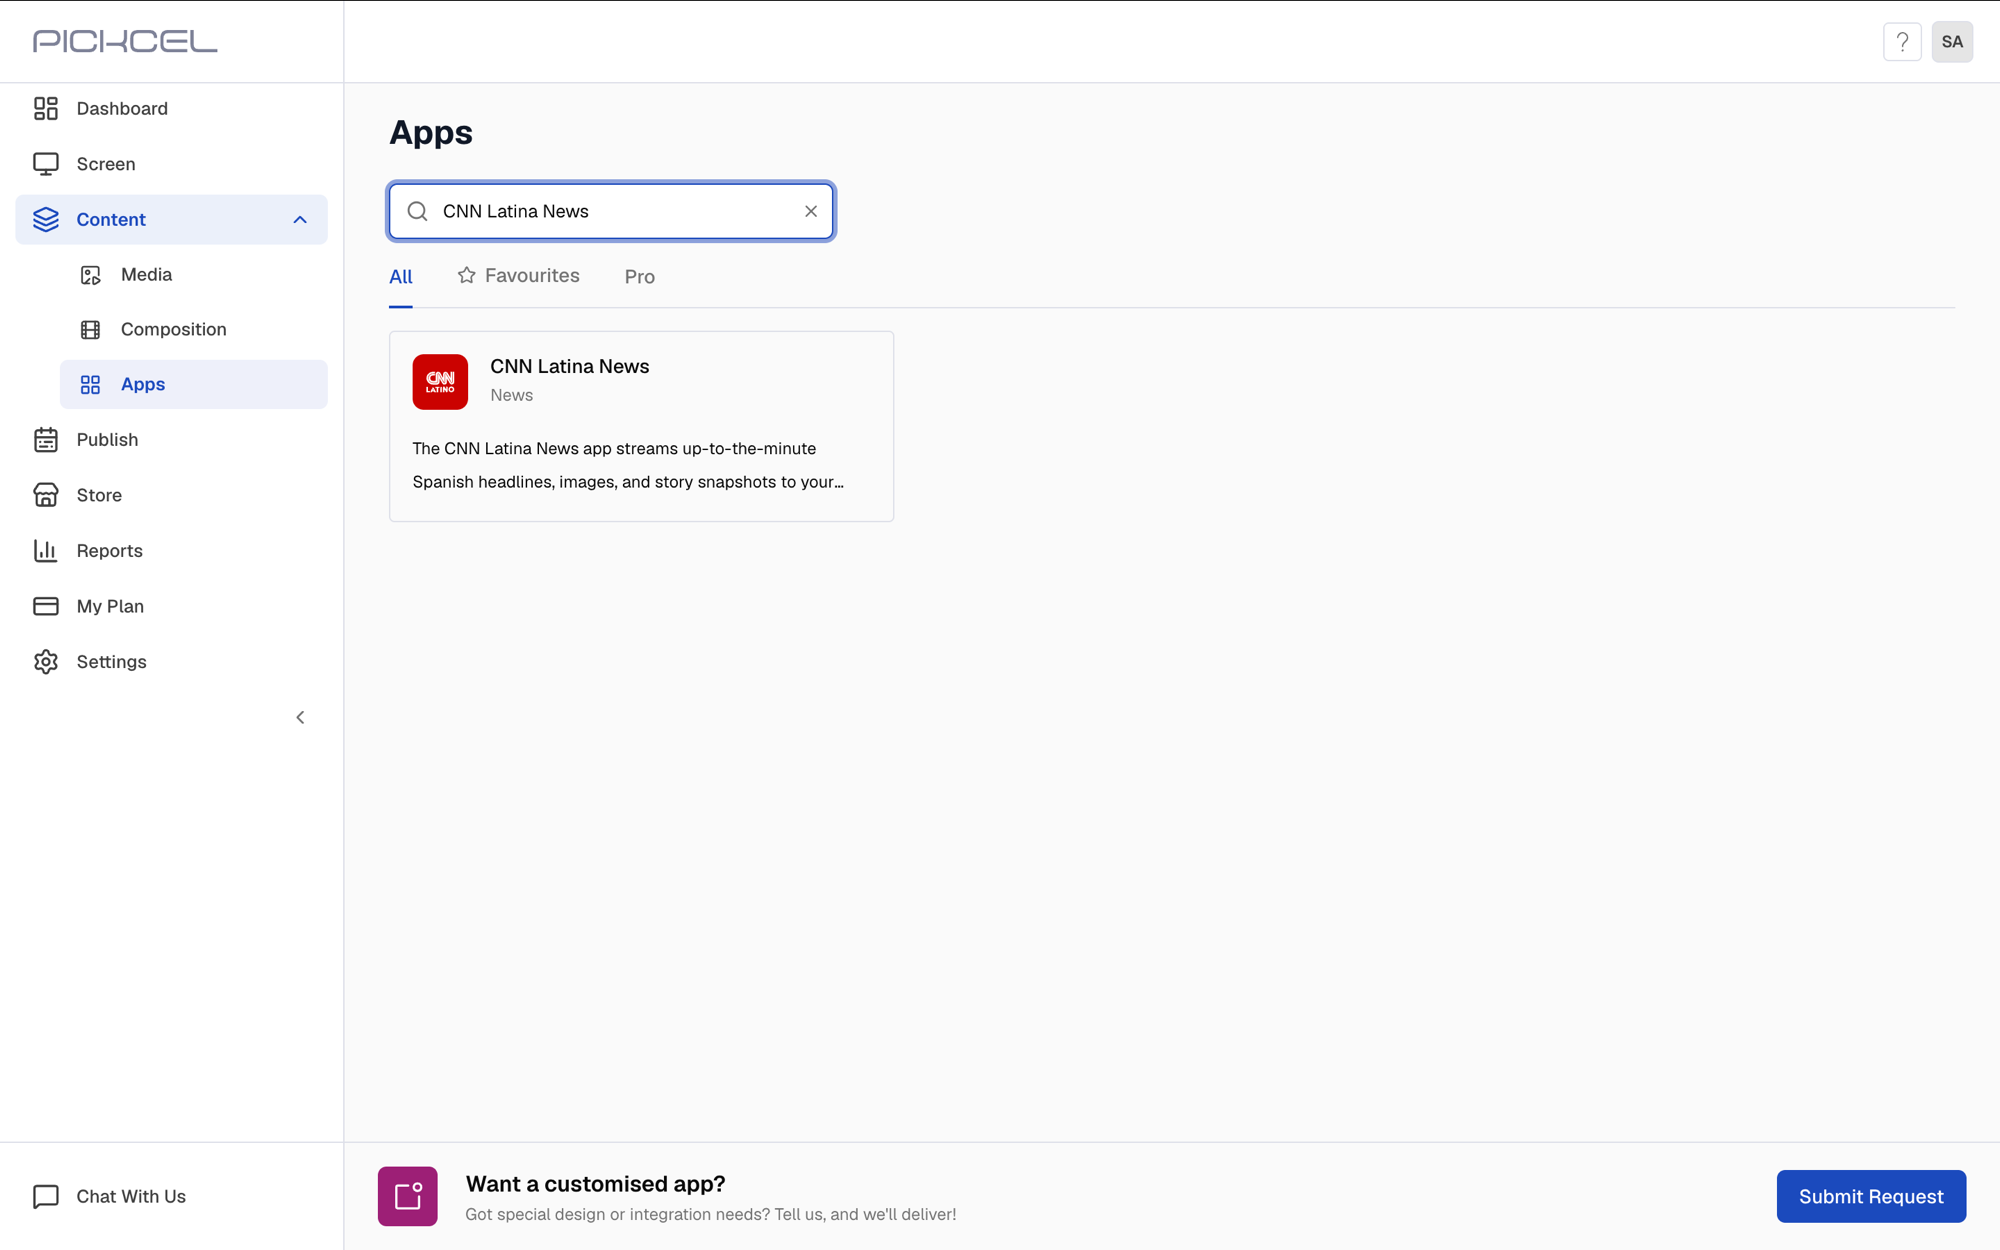Go to Store section
The height and width of the screenshot is (1250, 2000).
tap(172, 495)
